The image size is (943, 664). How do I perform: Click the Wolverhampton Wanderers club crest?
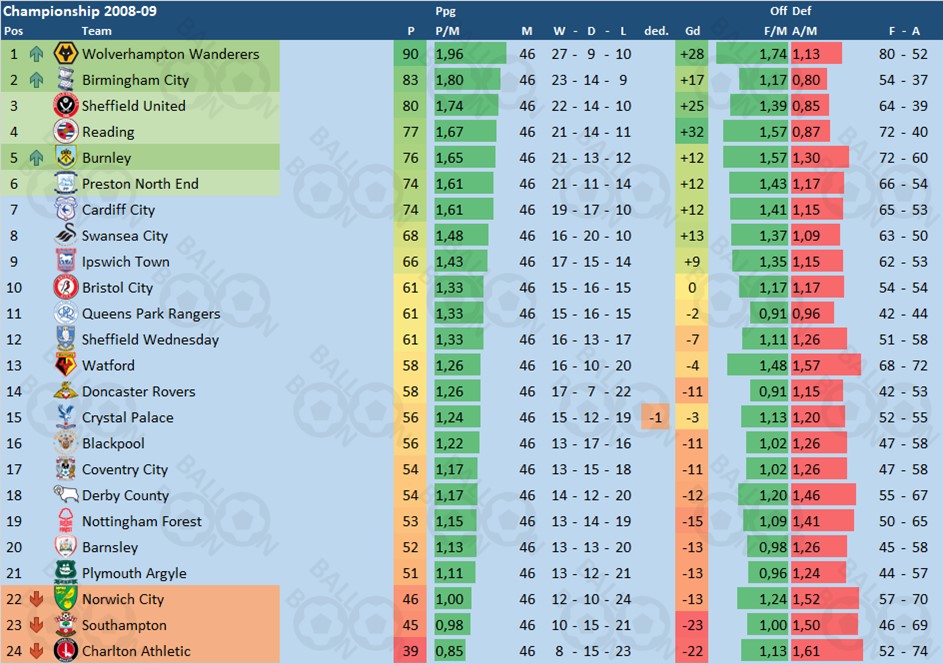[x=66, y=54]
